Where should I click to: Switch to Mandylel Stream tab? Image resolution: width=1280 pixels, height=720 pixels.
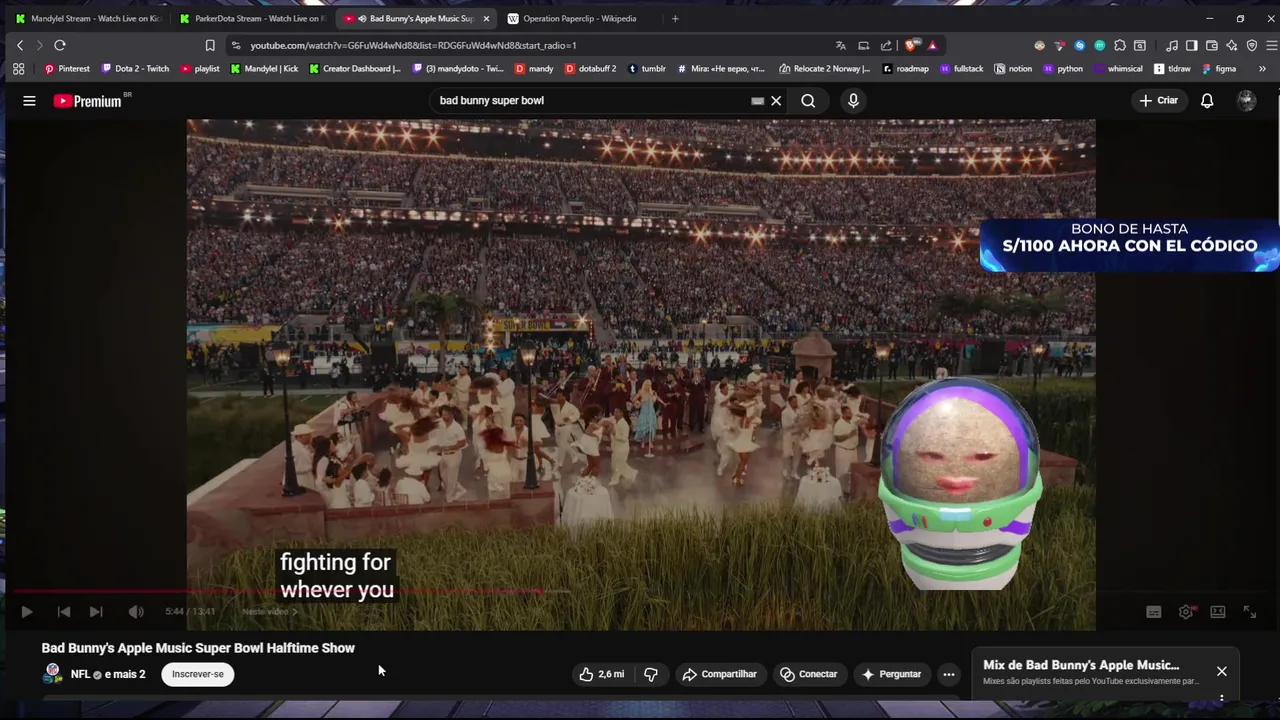[x=89, y=18]
